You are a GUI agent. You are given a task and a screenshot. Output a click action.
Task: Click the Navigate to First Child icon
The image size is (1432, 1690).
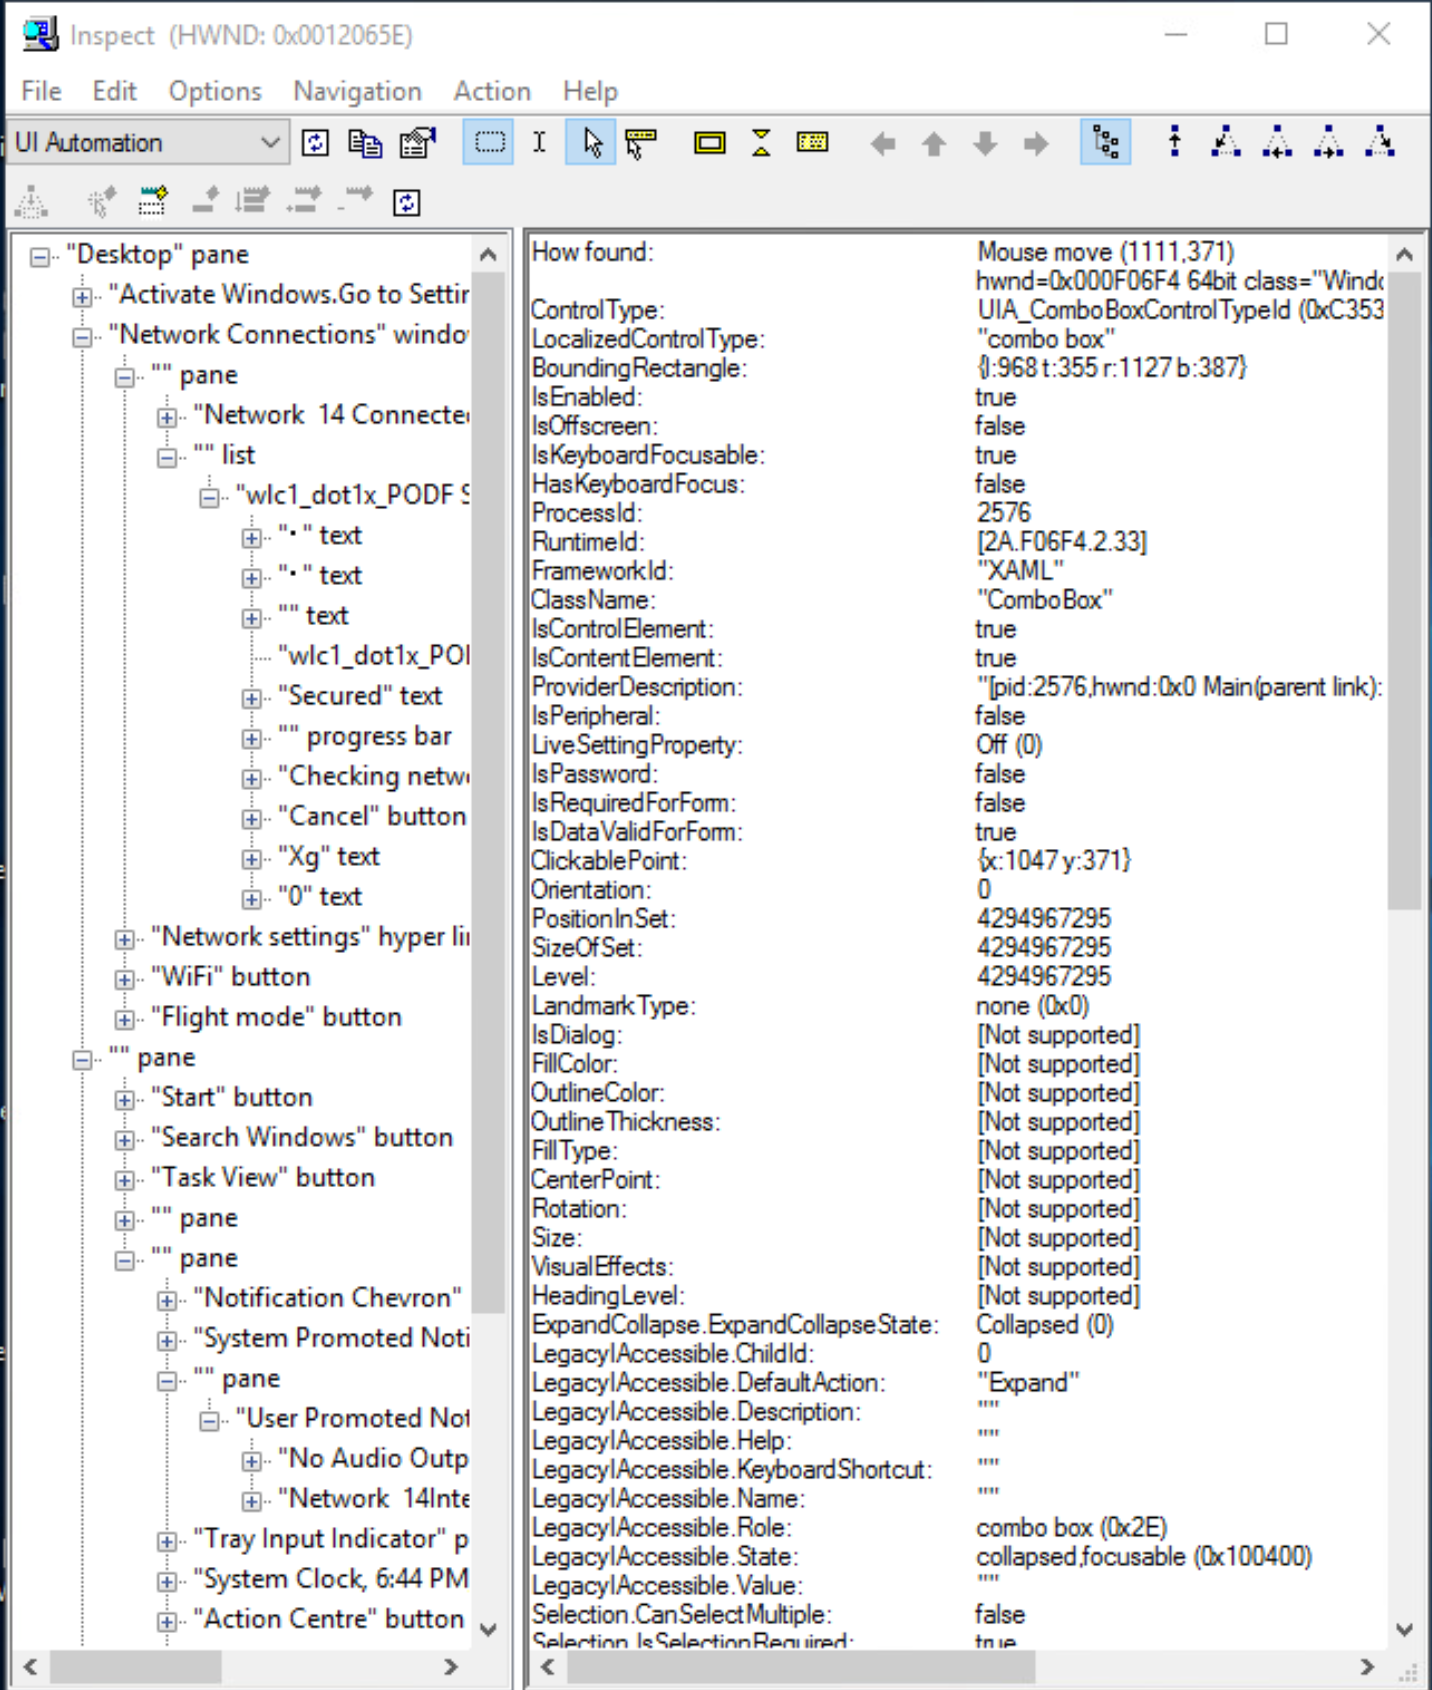[1226, 143]
